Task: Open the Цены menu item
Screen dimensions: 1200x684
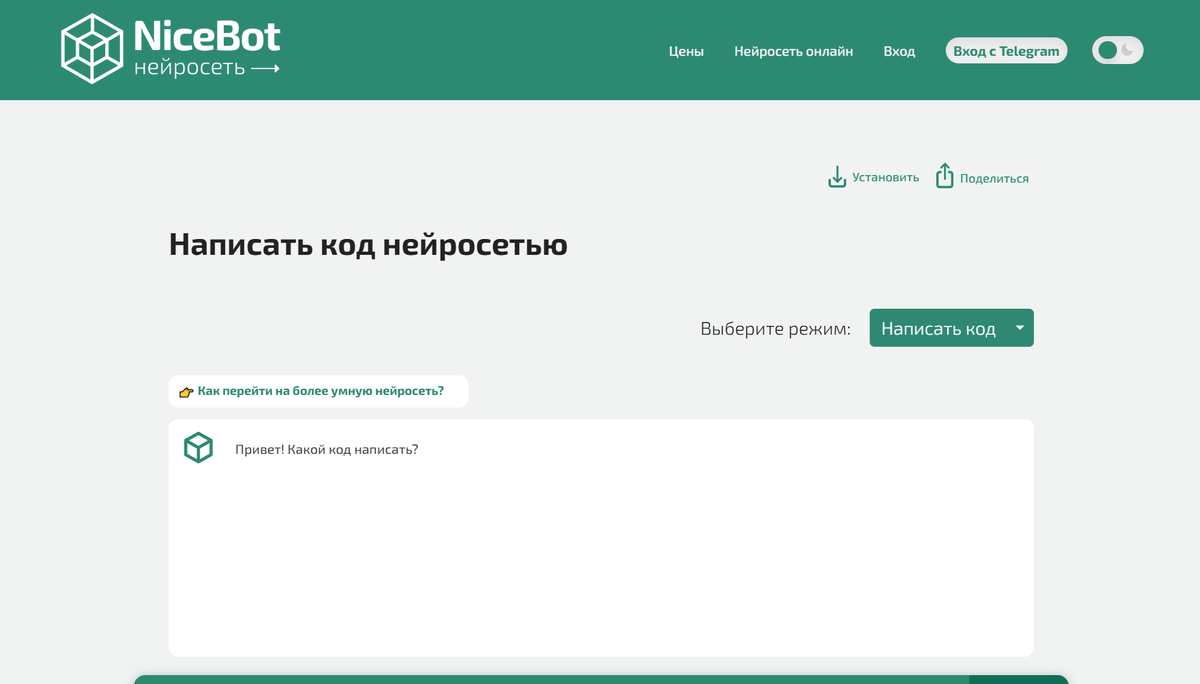Action: (686, 51)
